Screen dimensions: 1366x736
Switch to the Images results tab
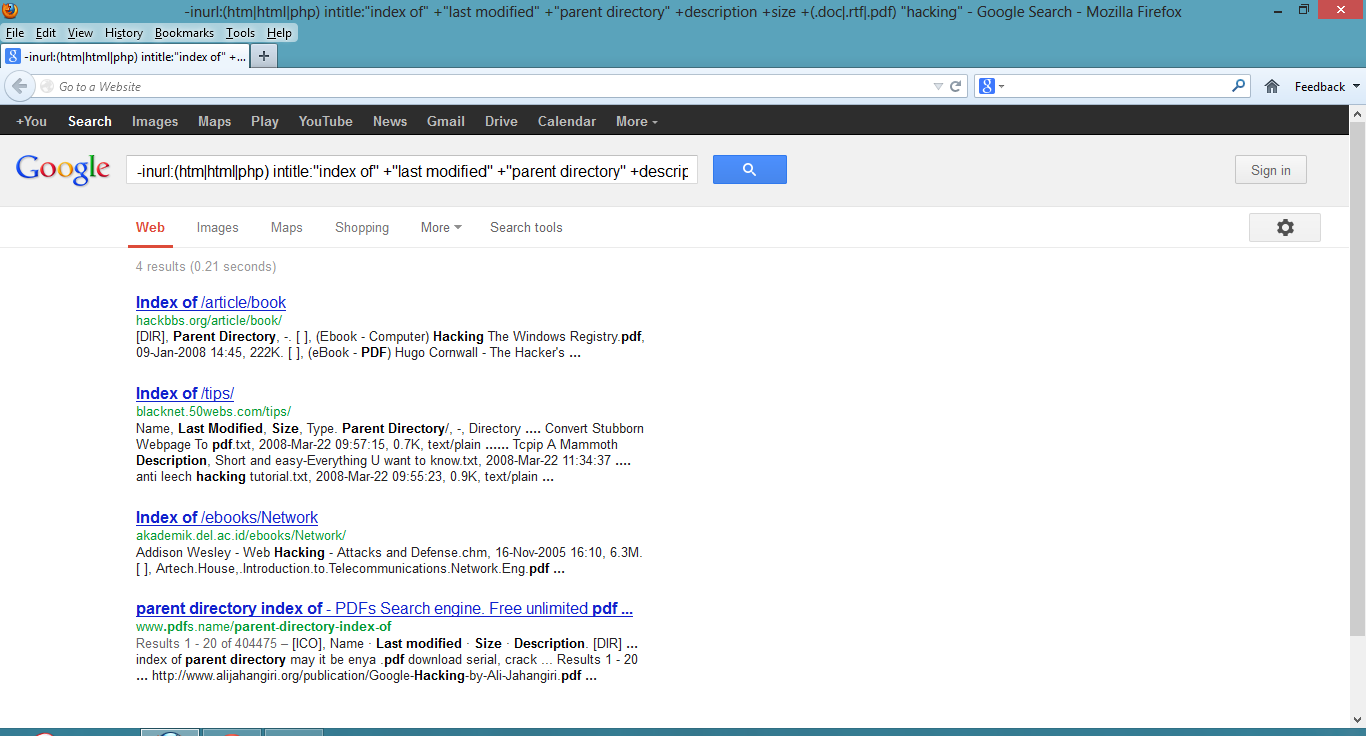[x=217, y=227]
